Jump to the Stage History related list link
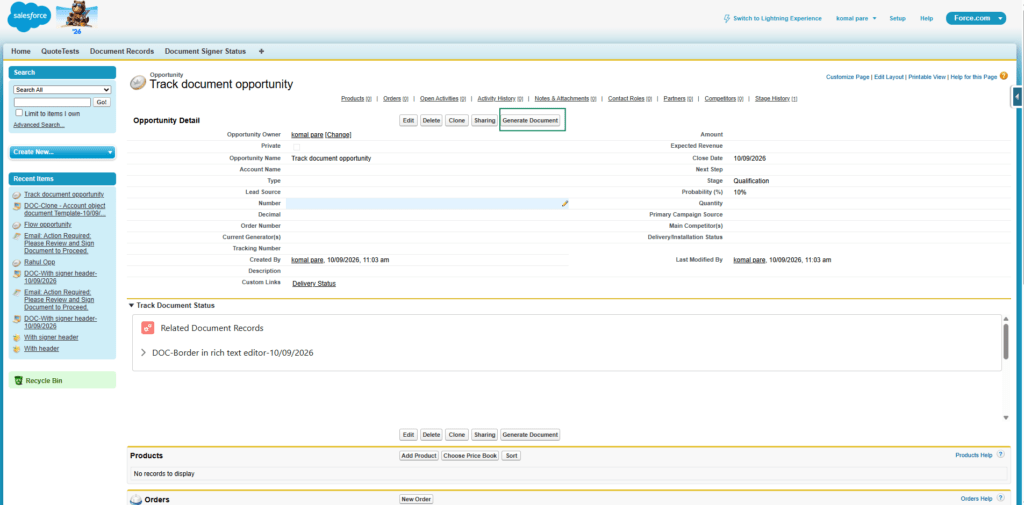Screen dimensions: 1024x505 tap(776, 99)
